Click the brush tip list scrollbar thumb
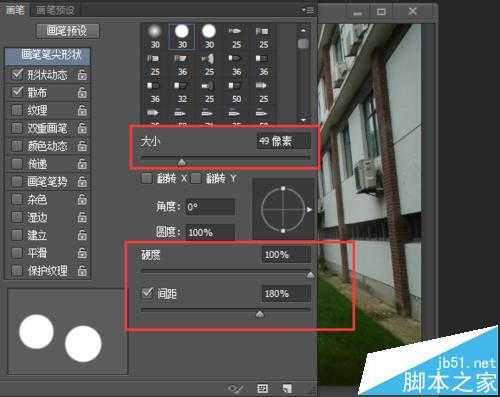This screenshot has height=397, width=500. 303,44
